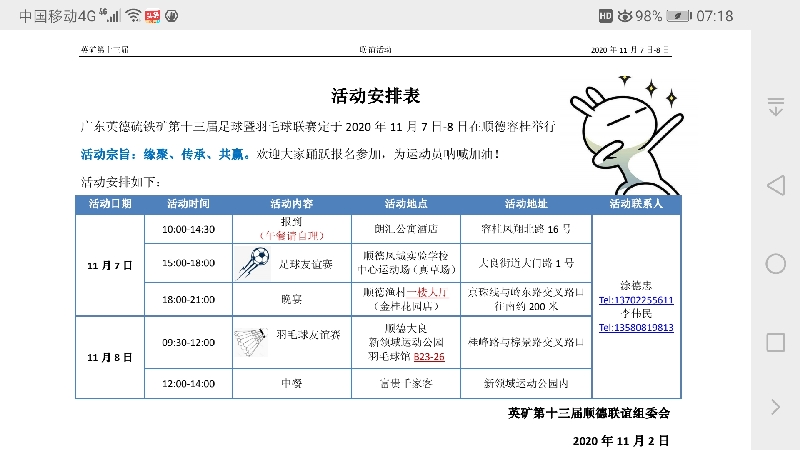This screenshot has height=450, width=800.
Task: Tap the eye comfort icon in status bar
Action: 625,16
